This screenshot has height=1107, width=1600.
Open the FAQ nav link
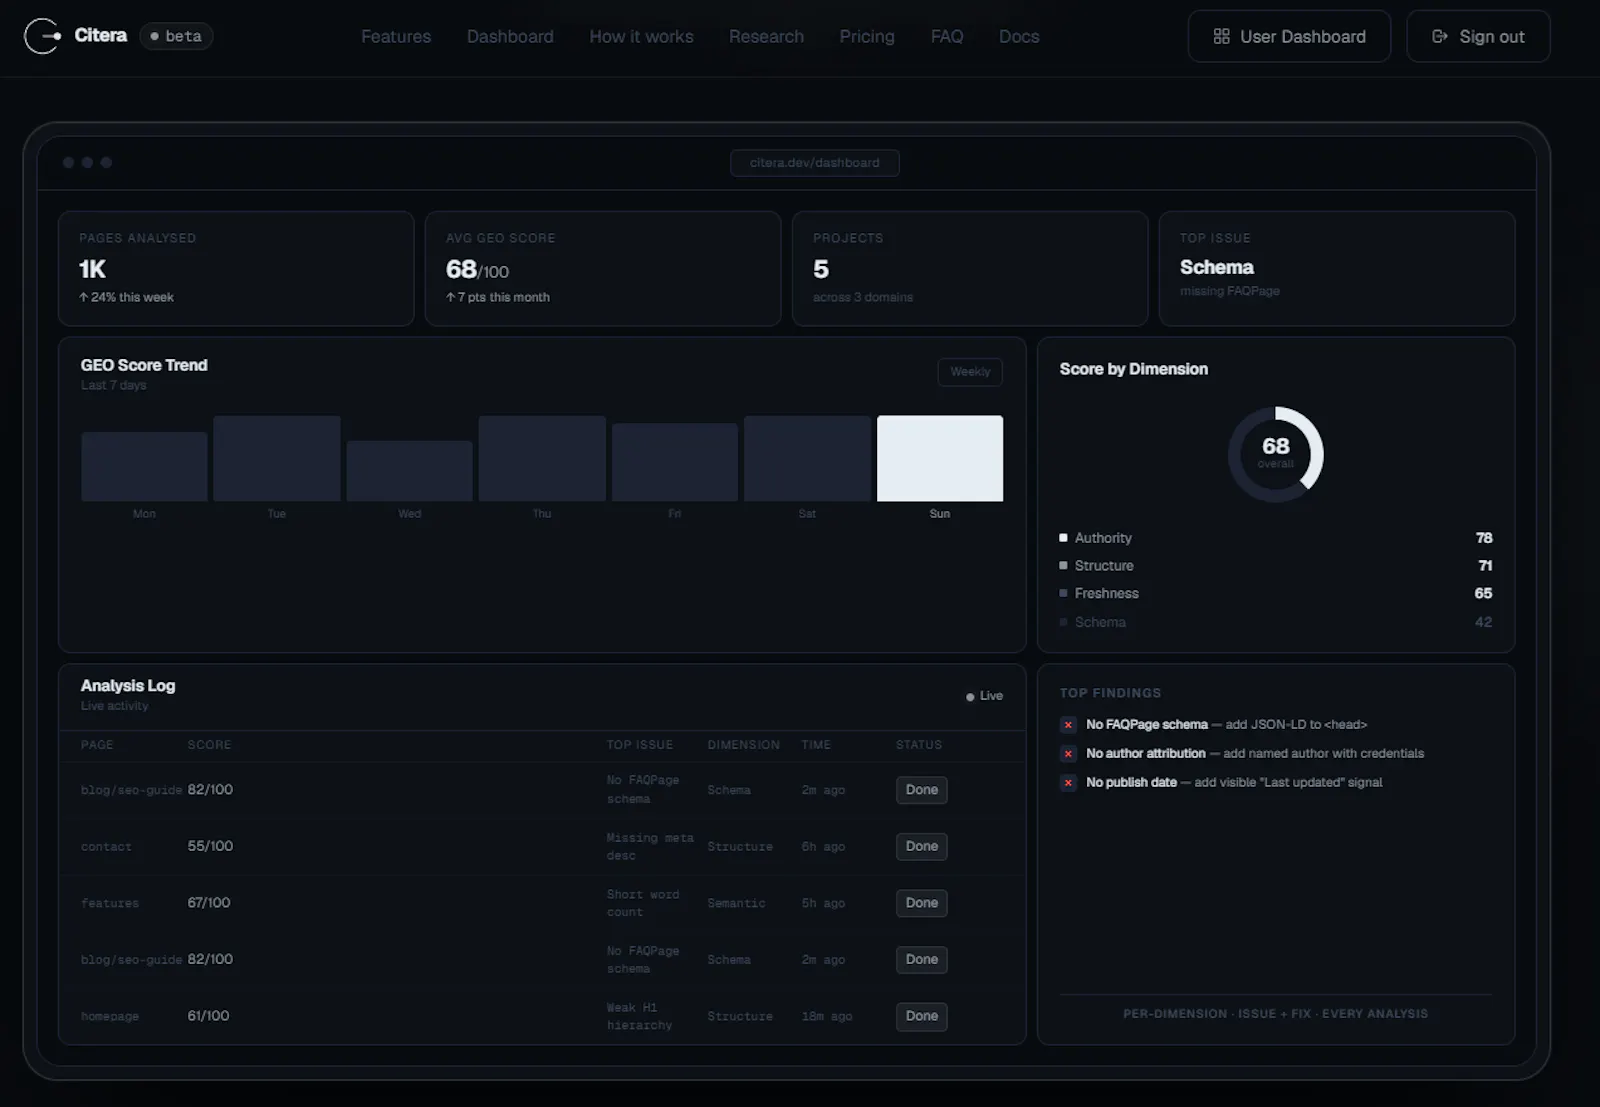[x=947, y=36]
